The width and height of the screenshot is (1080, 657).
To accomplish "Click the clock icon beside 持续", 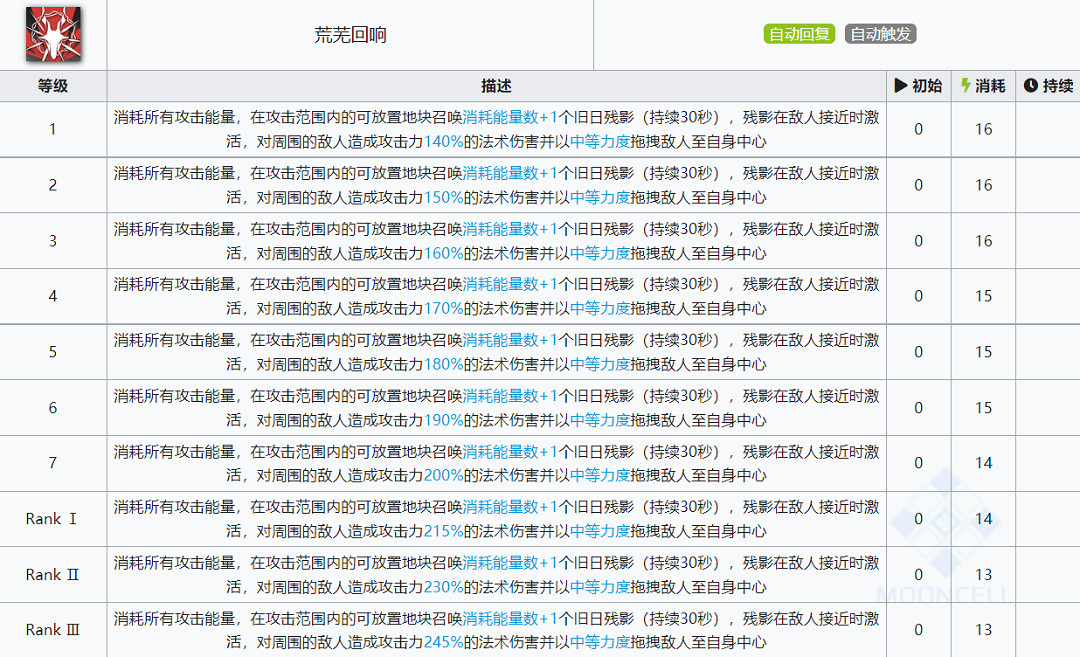I will 1030,86.
